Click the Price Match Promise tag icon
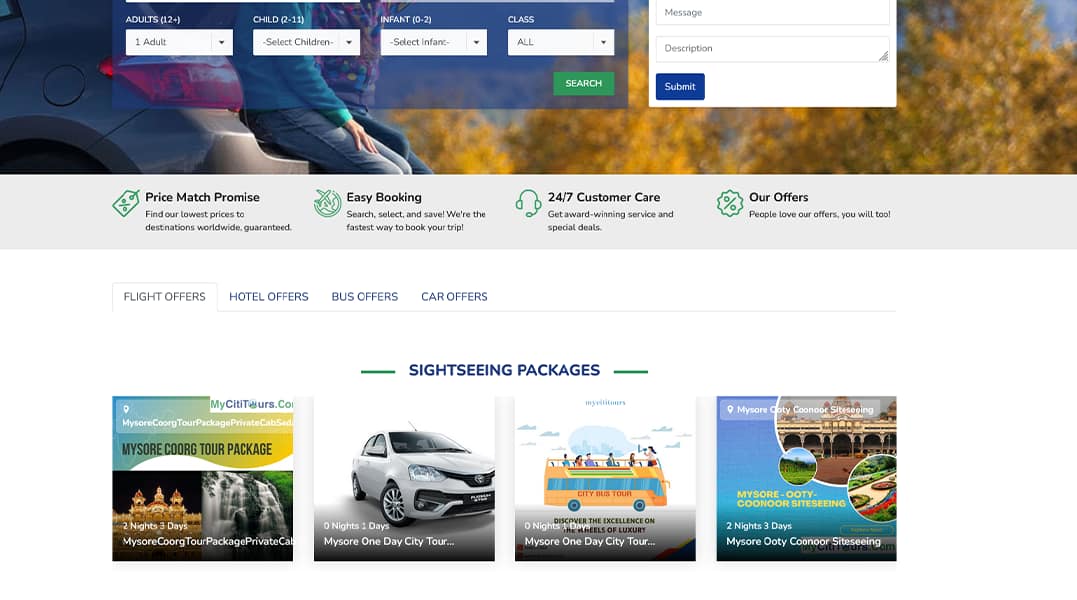 [126, 203]
